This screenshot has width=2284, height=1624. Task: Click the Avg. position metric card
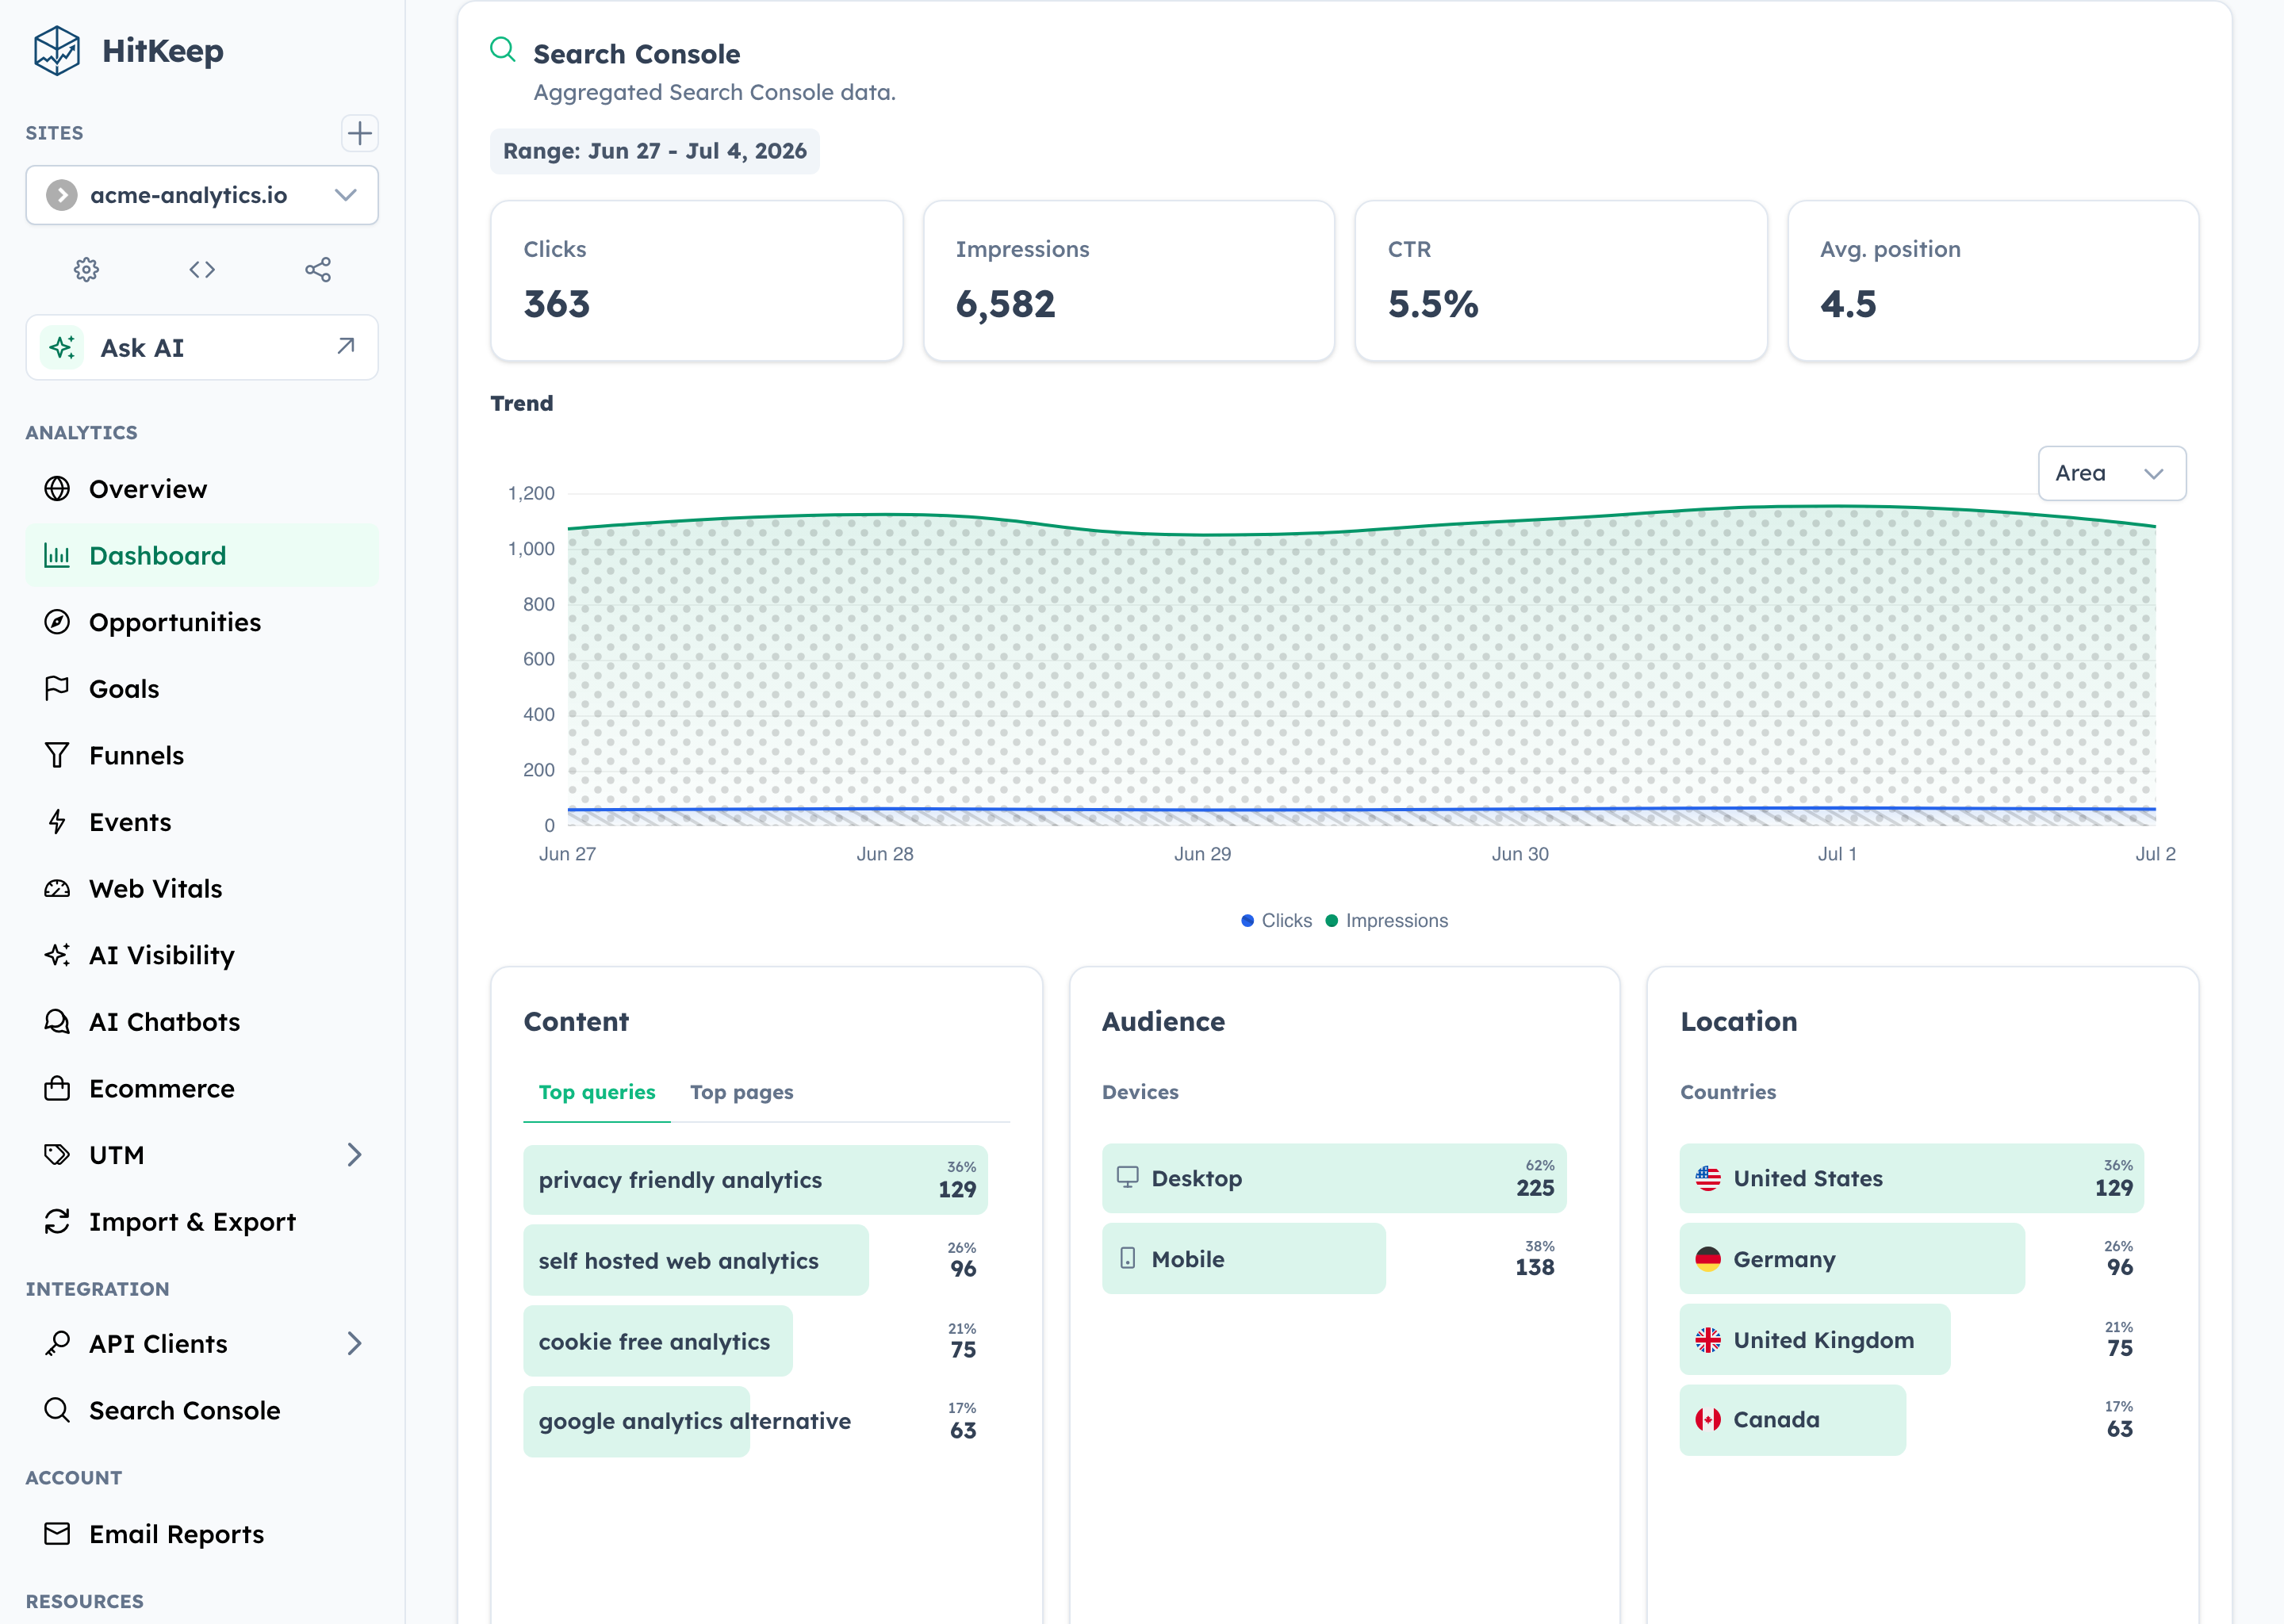[x=1992, y=281]
